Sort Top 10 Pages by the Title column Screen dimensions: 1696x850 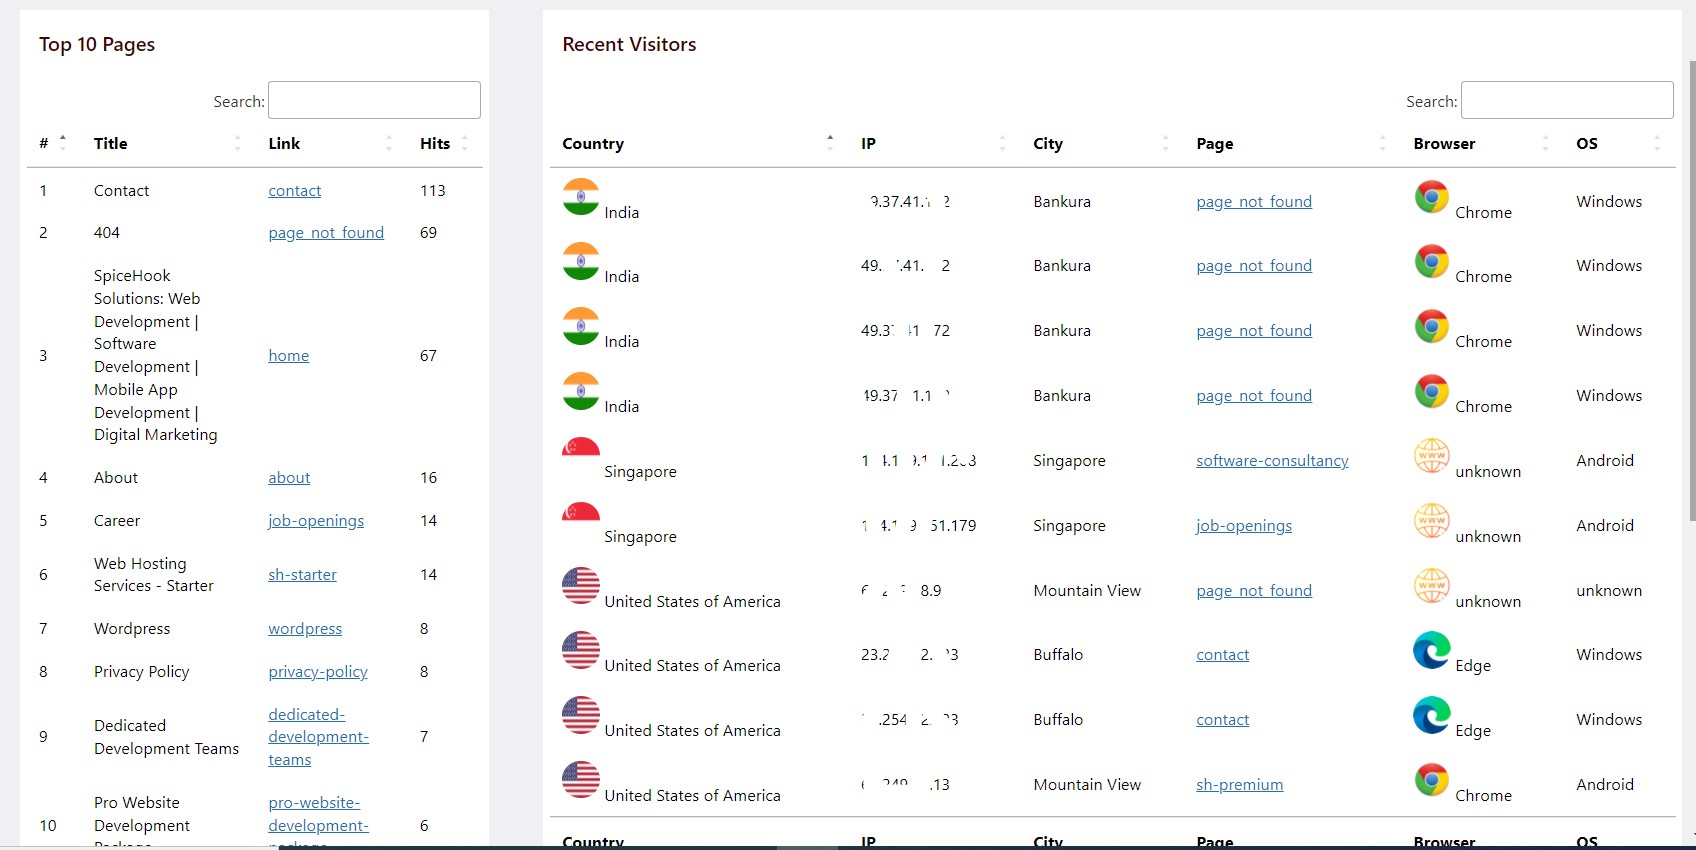(167, 143)
